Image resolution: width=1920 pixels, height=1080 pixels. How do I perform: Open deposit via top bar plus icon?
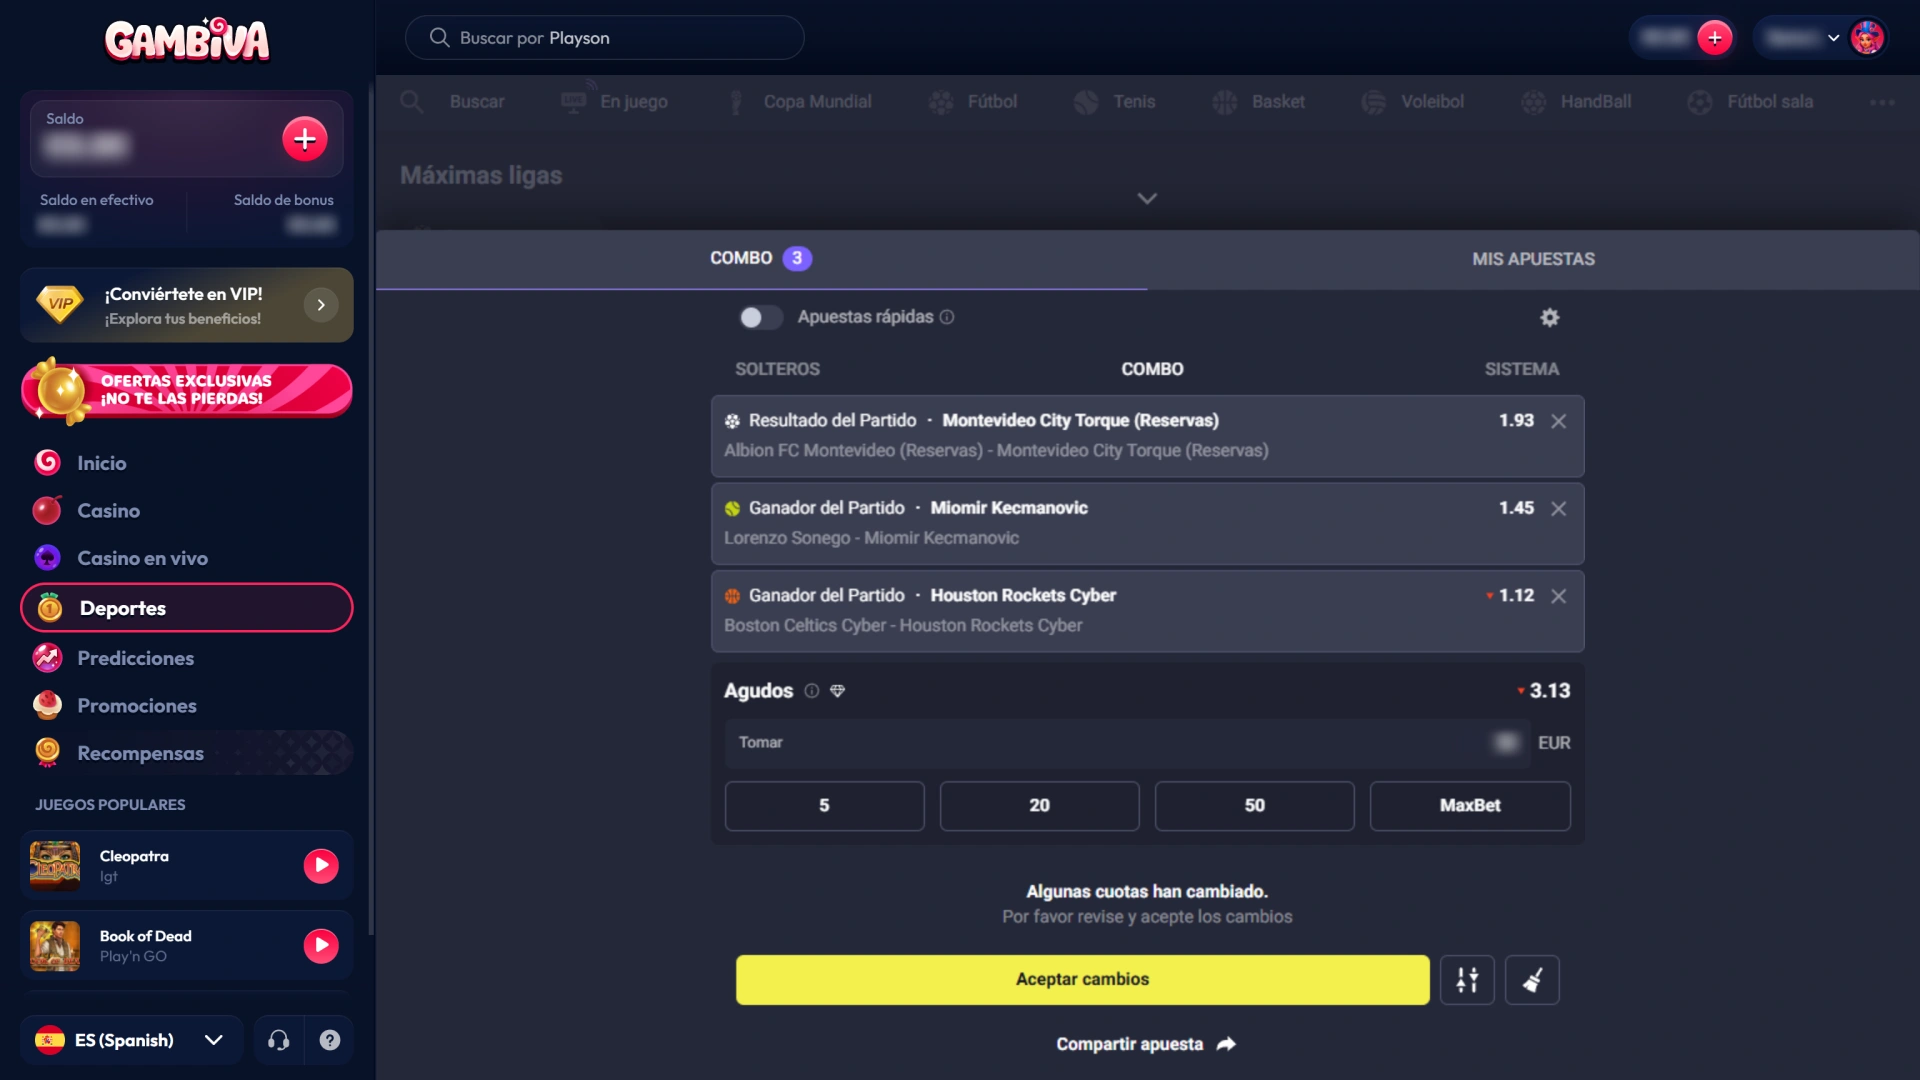[x=1715, y=38]
